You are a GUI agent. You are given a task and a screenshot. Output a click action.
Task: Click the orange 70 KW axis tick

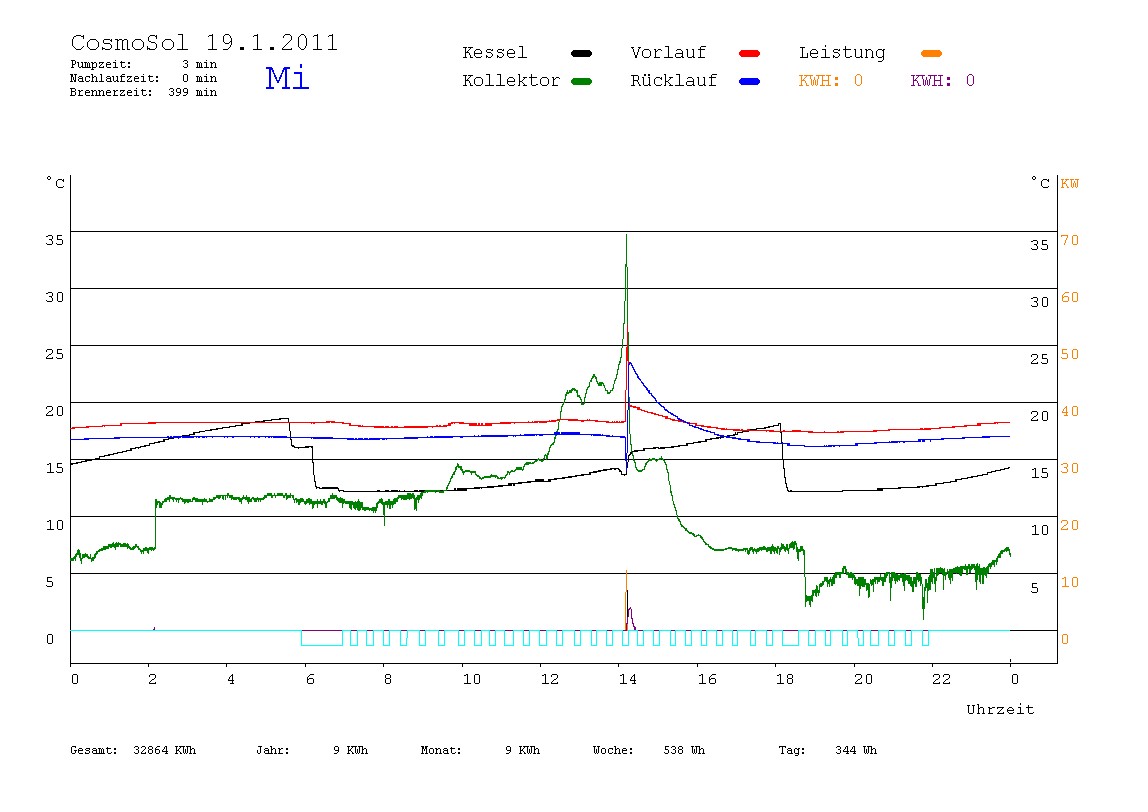[1070, 240]
